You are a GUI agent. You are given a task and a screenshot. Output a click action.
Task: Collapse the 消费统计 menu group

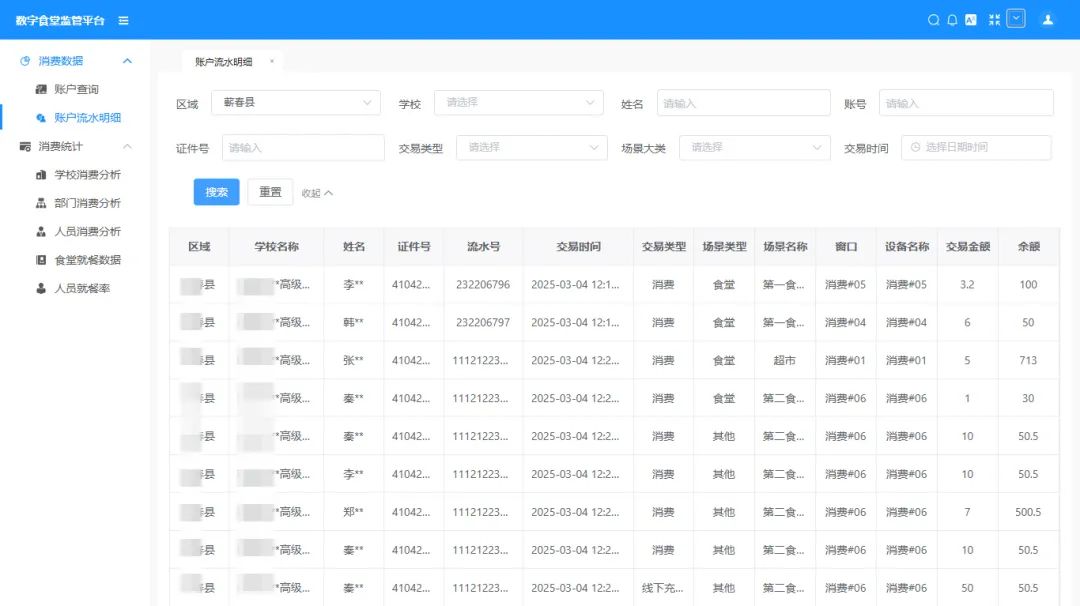coord(127,147)
